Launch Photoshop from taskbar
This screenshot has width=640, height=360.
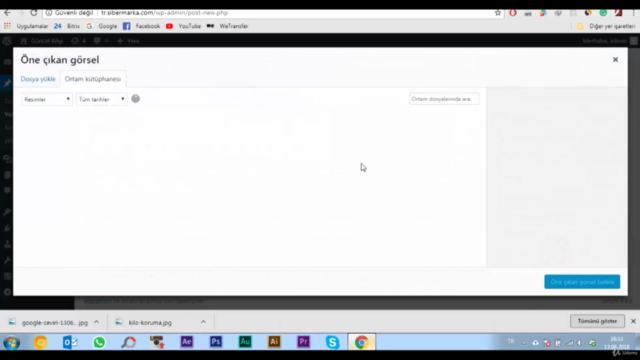[x=216, y=342]
